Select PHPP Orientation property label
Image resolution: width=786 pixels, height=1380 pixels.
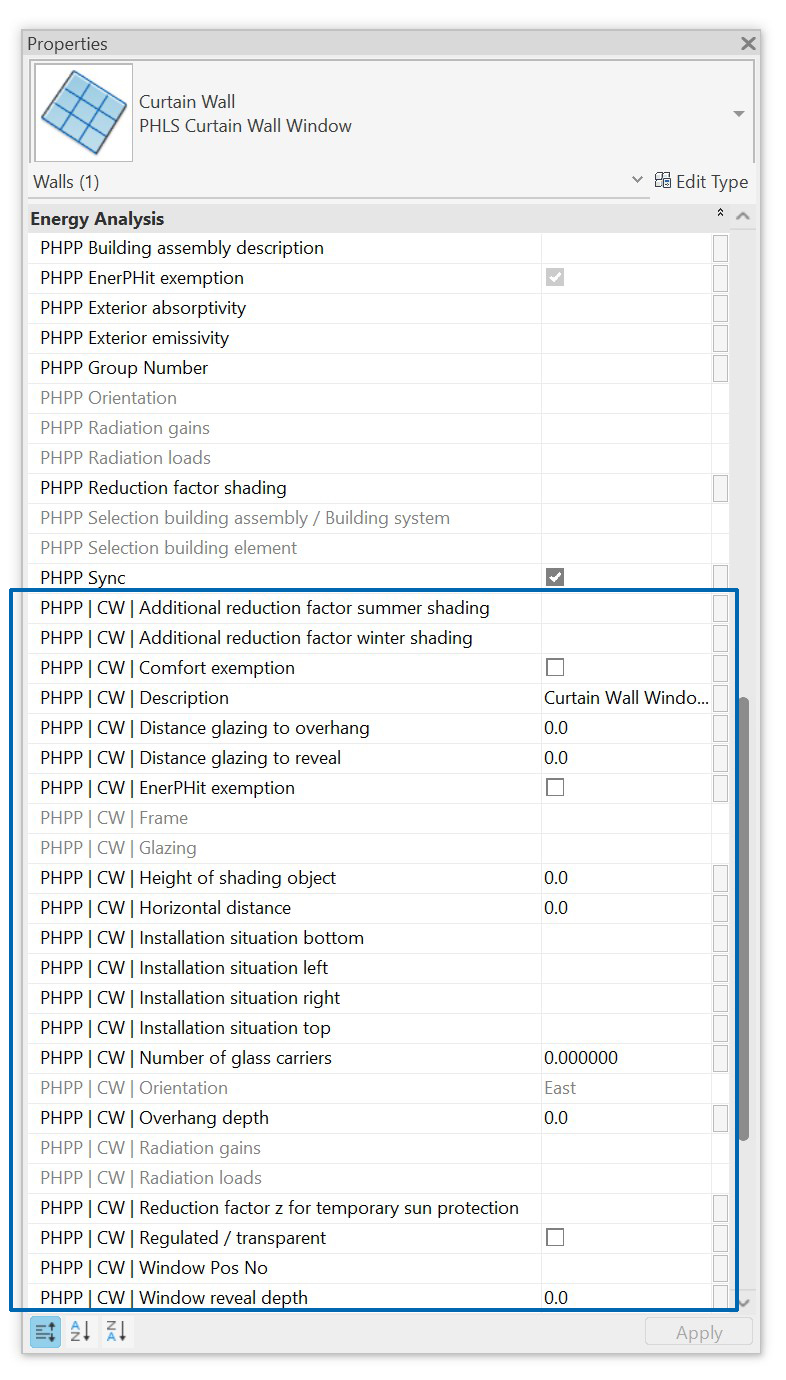(108, 398)
